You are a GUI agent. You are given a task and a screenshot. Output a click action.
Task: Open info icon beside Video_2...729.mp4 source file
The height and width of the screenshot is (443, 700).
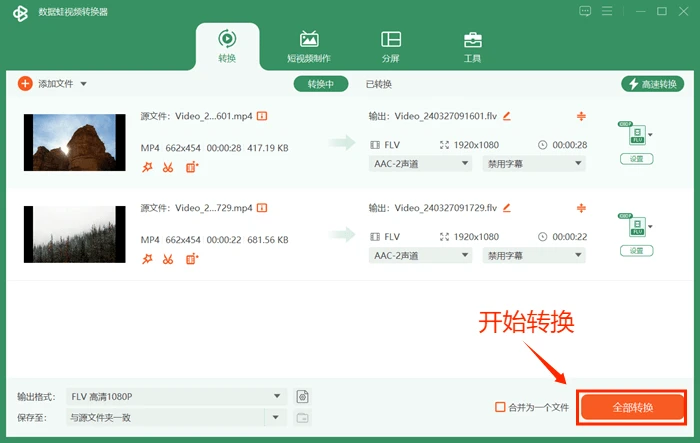click(x=262, y=208)
